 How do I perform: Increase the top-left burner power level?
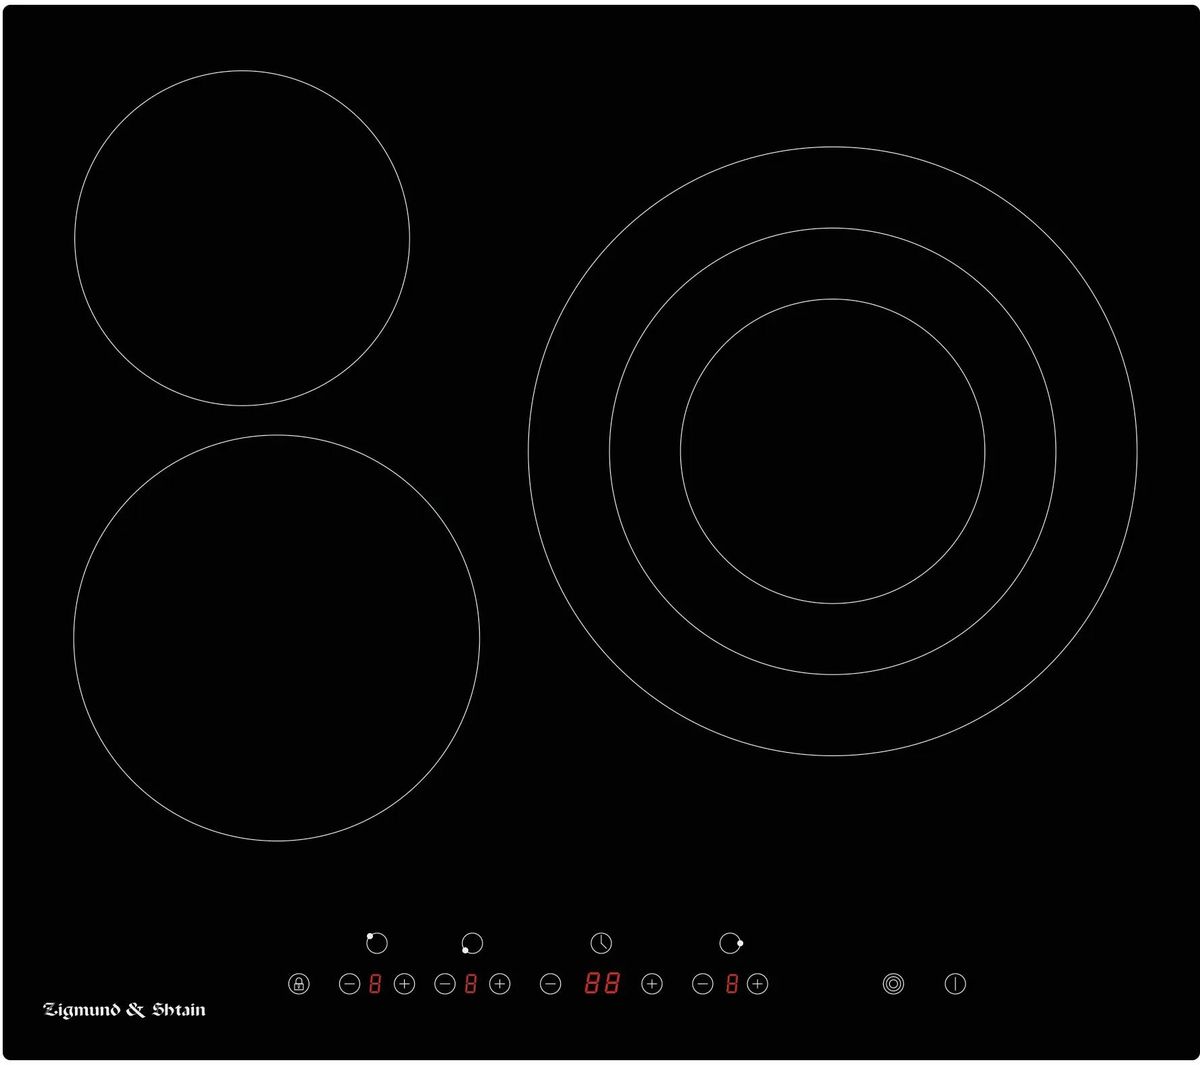pos(404,984)
